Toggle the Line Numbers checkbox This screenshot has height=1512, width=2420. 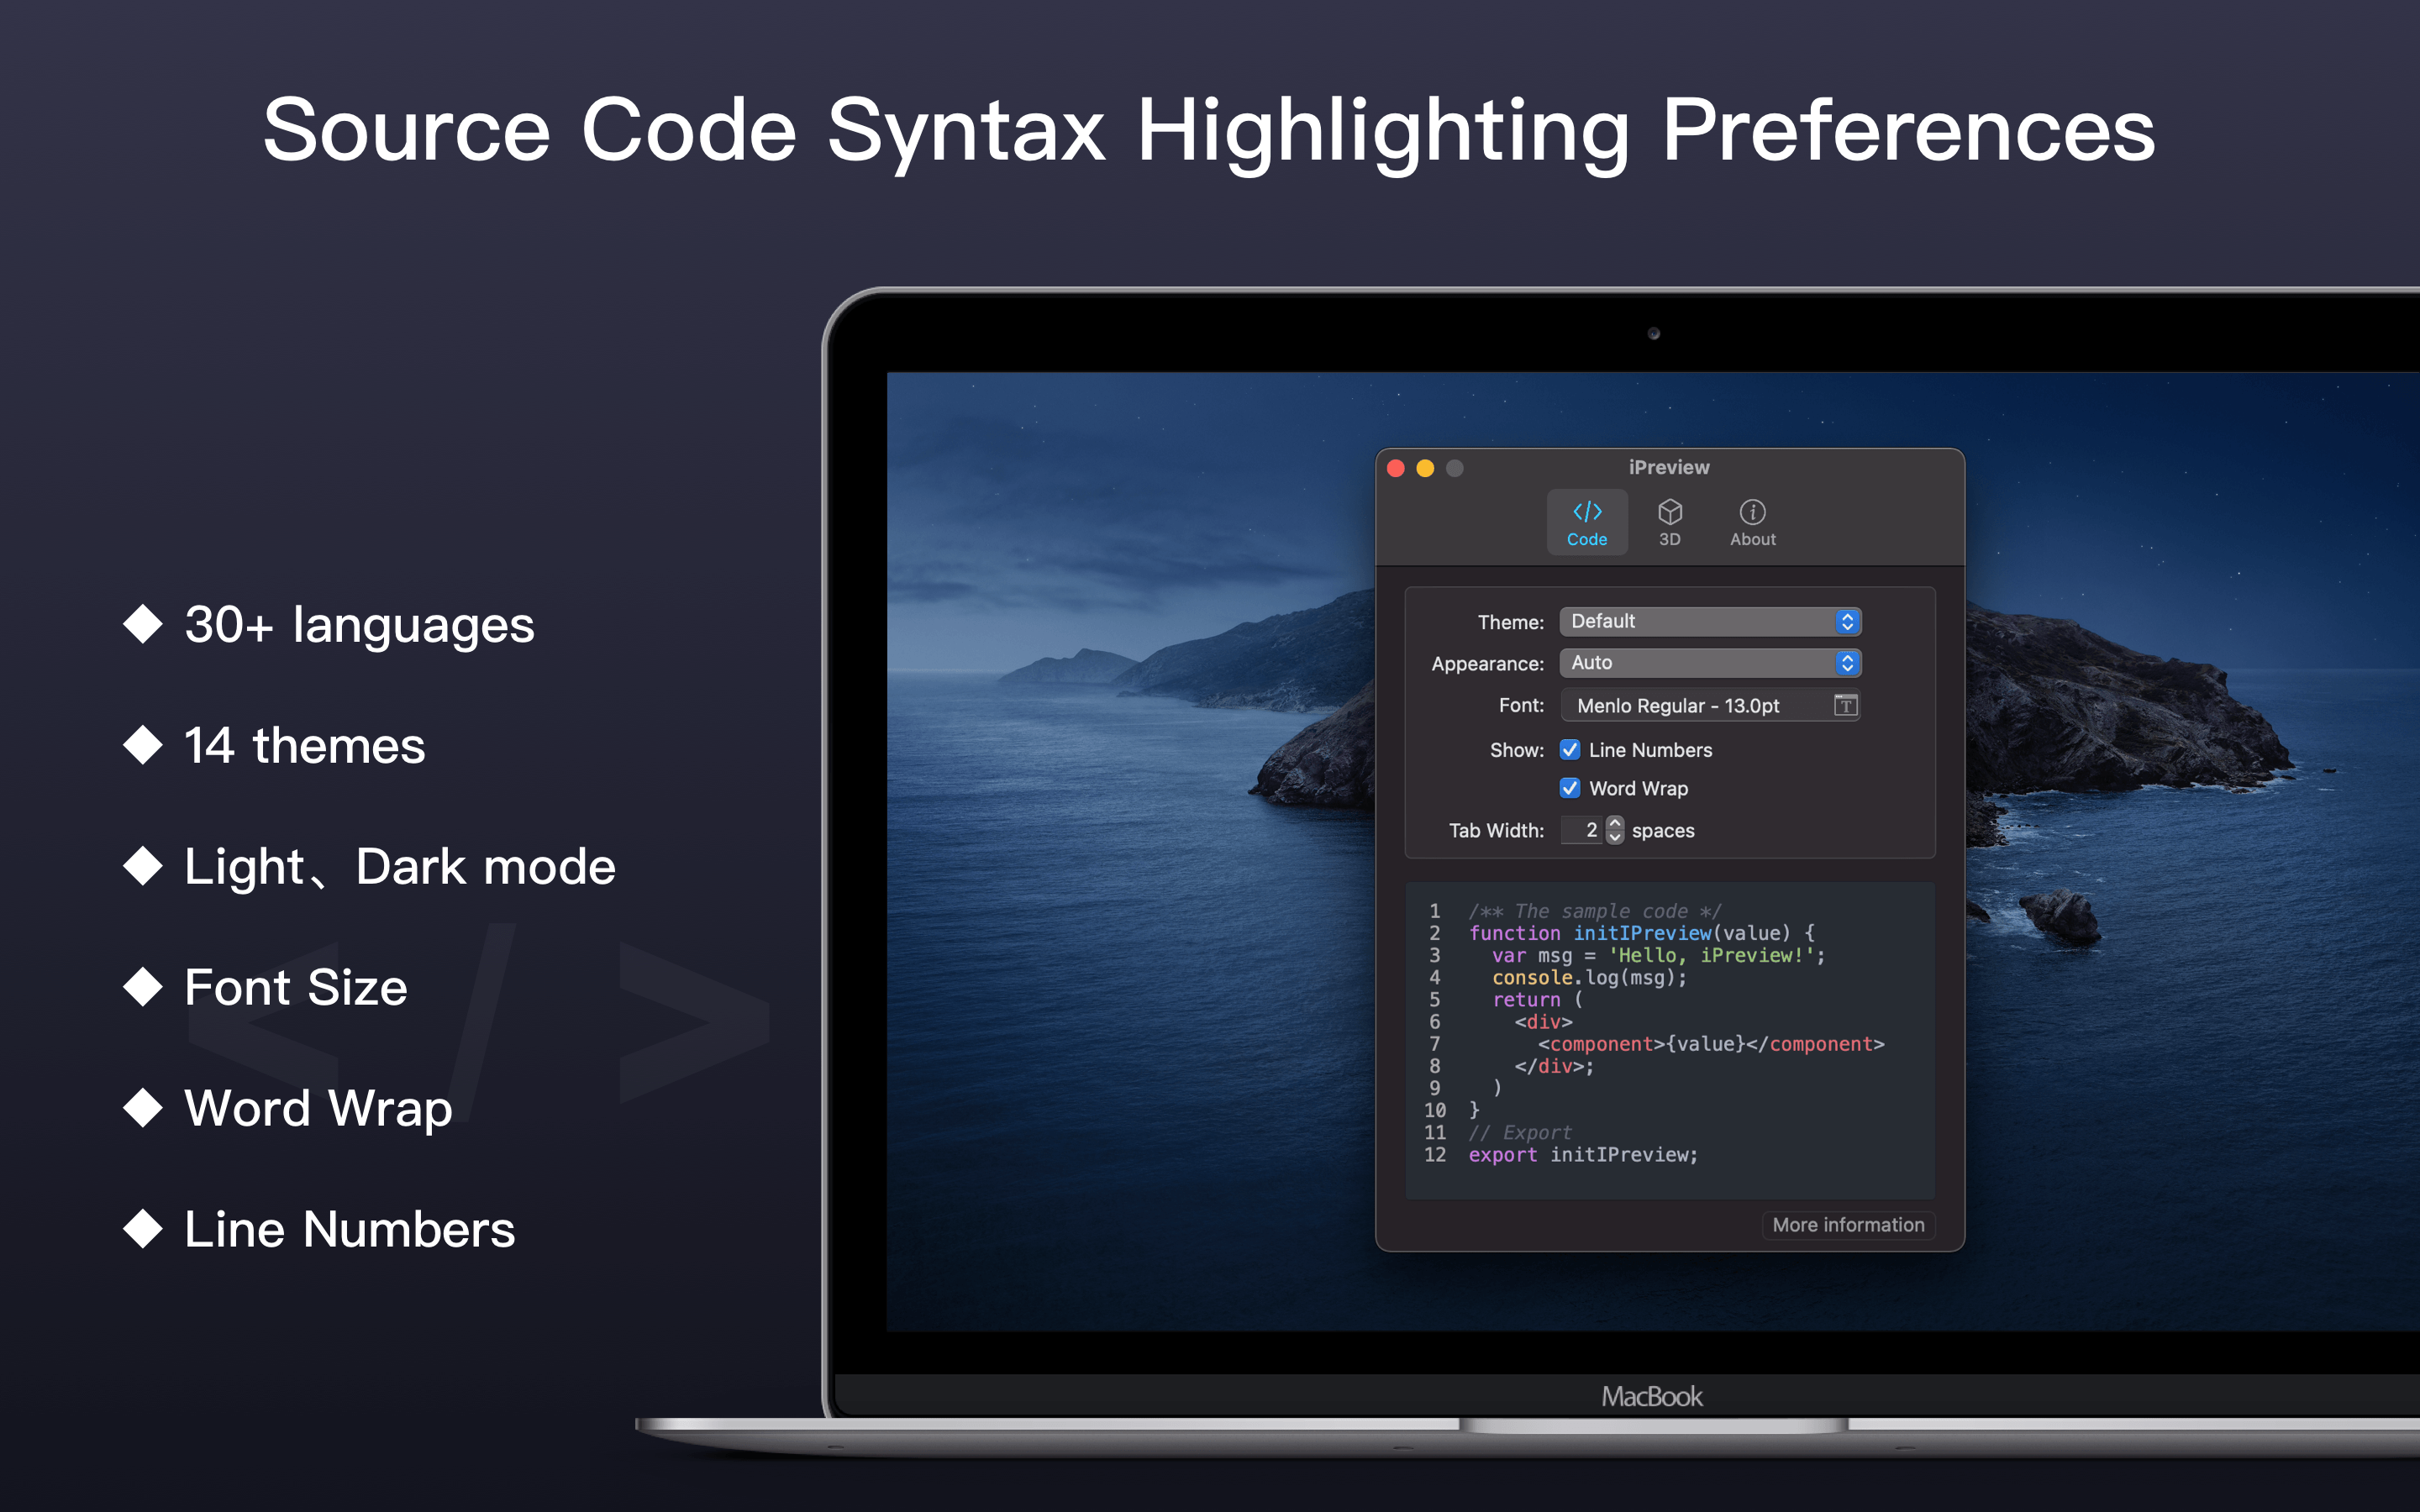tap(1570, 748)
